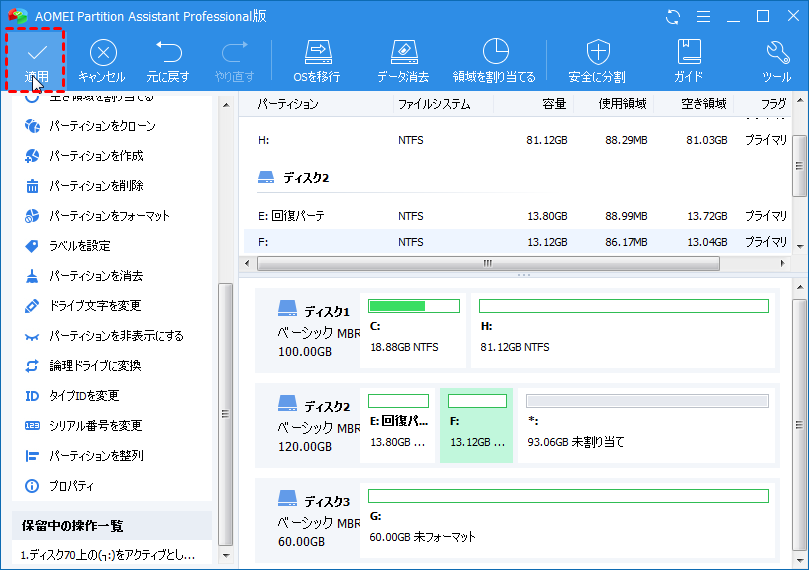Screen dimensions: 809x570
Task: Select the E: 回復パーテ row in table
Action: coord(517,216)
